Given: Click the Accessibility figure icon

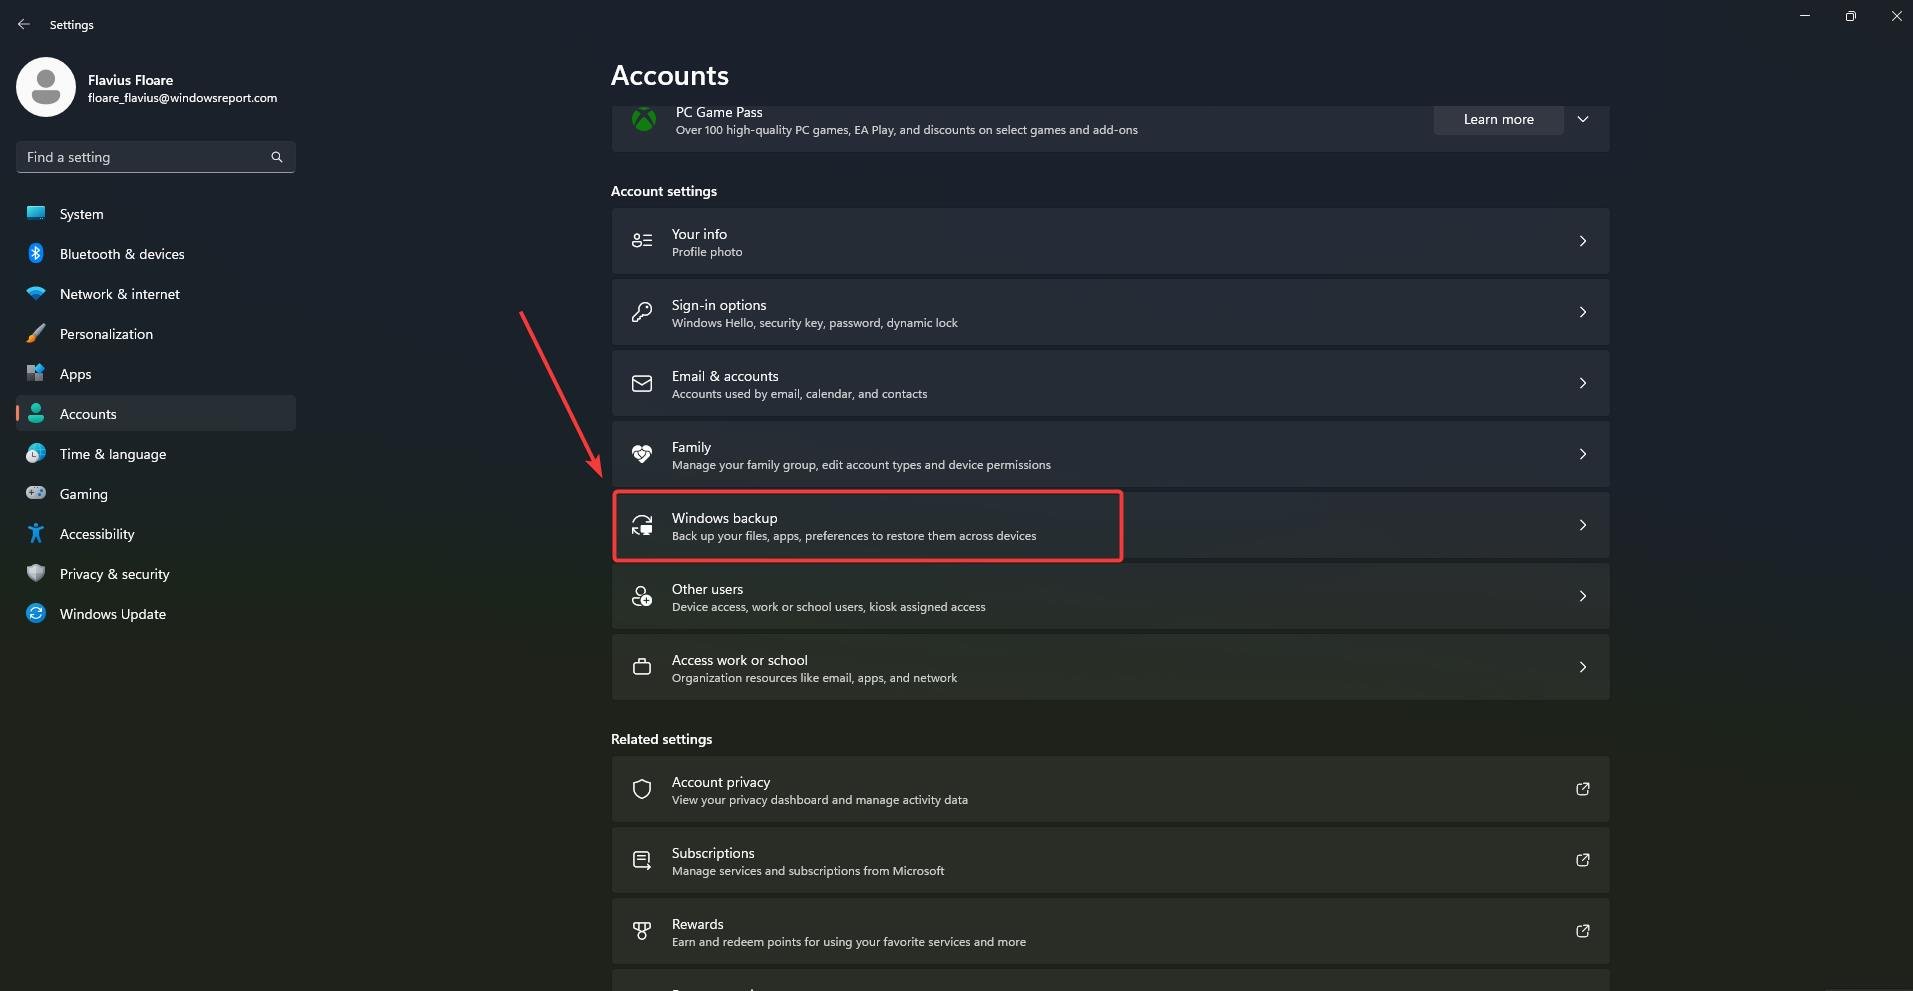Looking at the screenshot, I should point(36,533).
